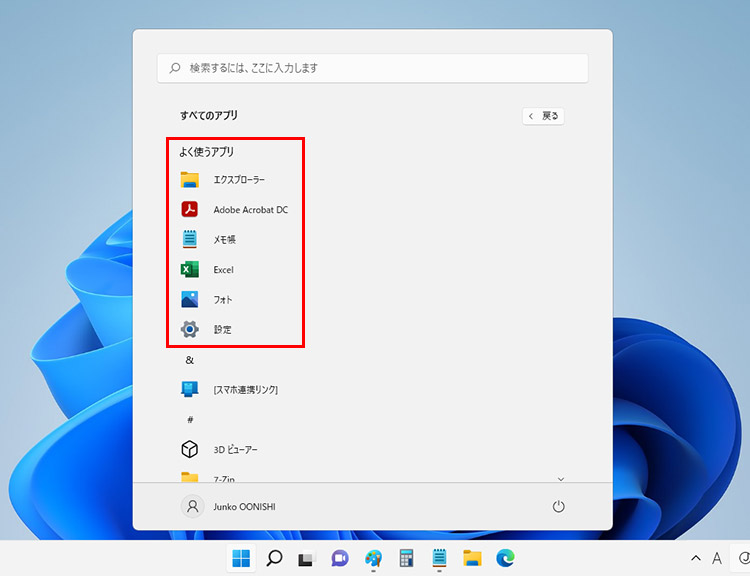Open メモ帳 in the app list

(224, 240)
